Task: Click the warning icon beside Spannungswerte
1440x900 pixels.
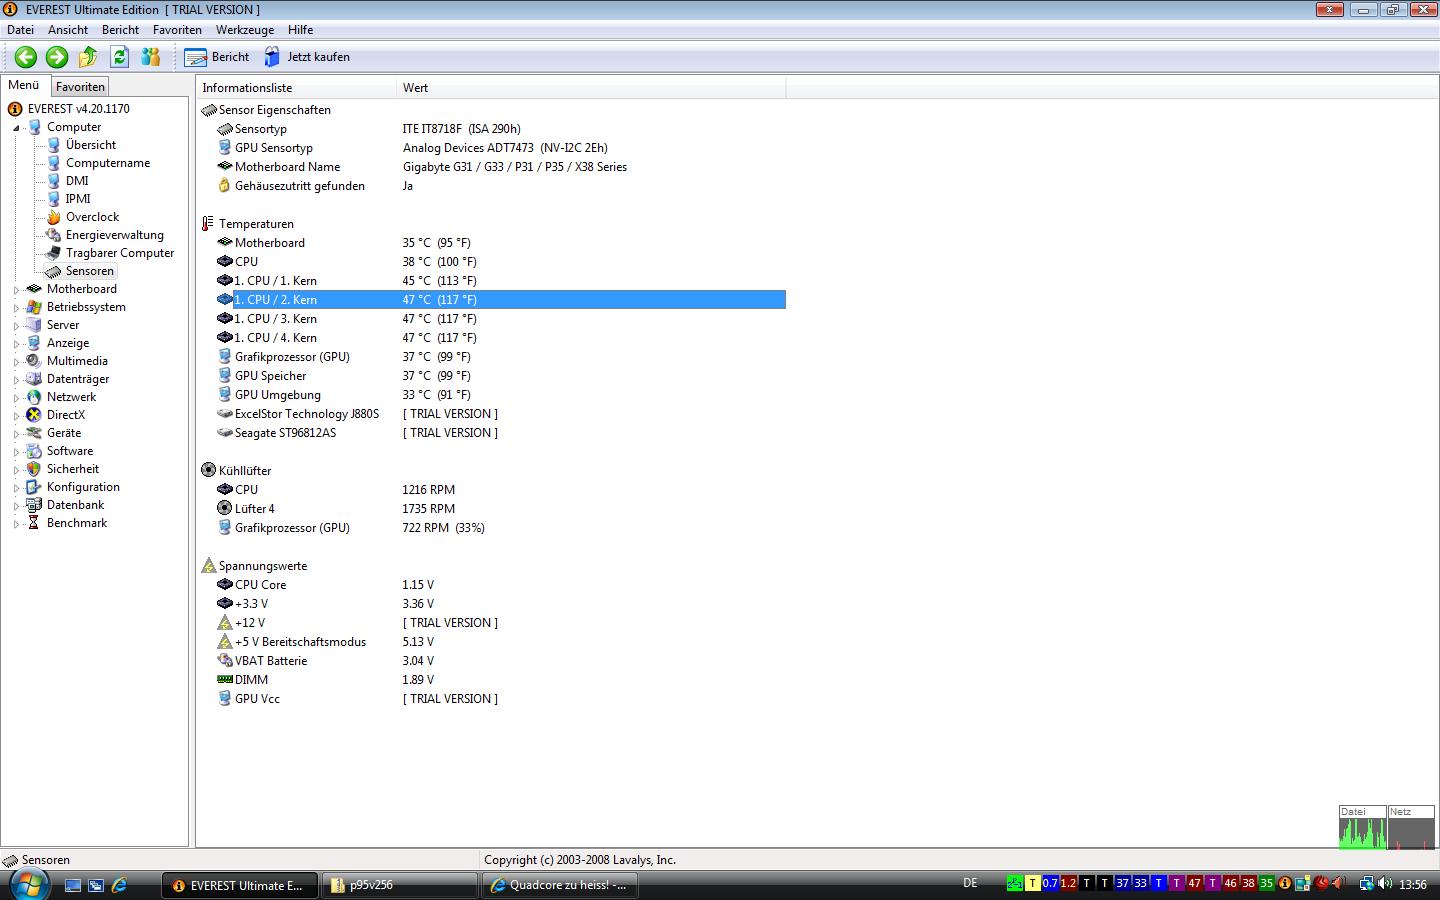Action: tap(208, 566)
